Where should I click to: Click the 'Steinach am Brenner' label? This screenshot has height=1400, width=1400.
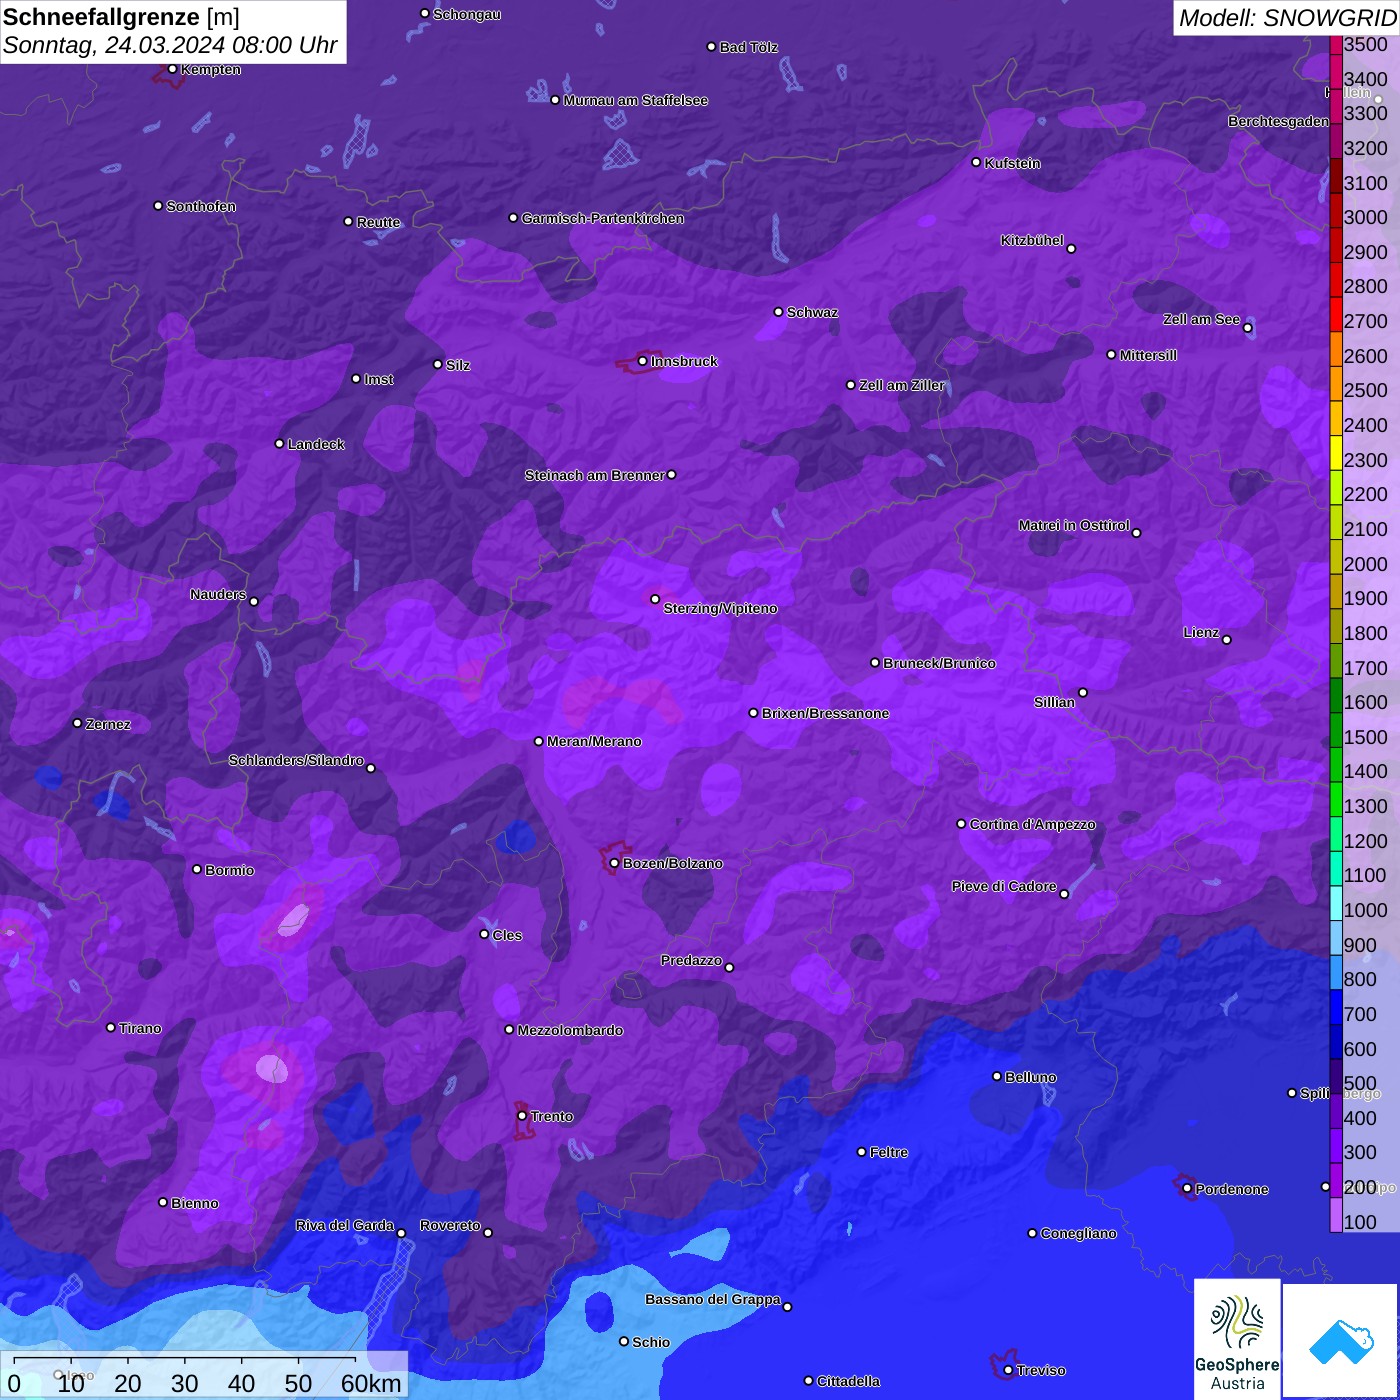click(595, 475)
